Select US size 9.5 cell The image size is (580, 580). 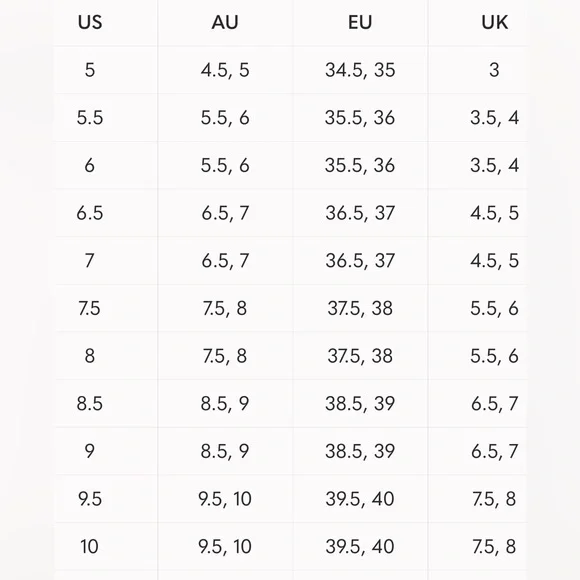90,499
